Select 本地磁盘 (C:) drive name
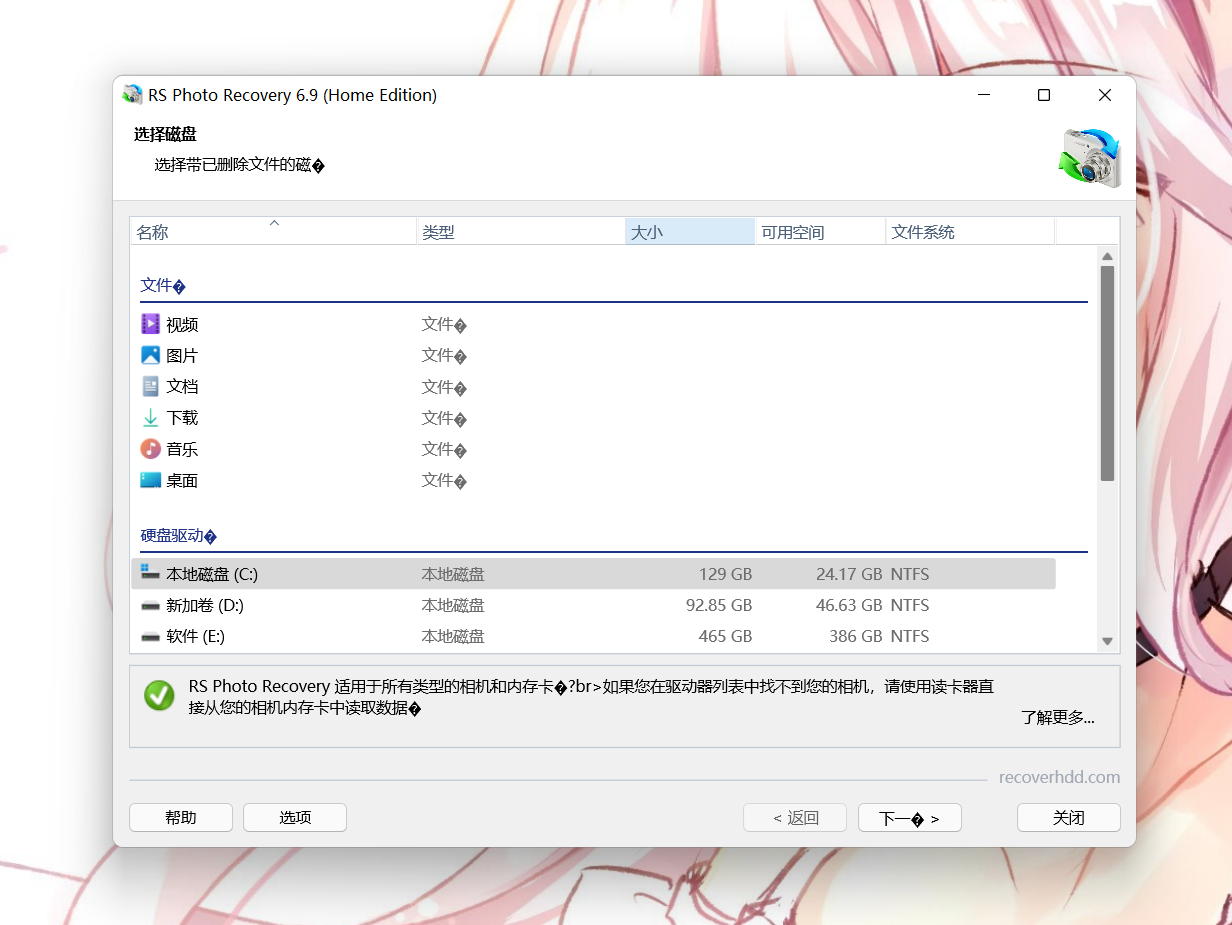This screenshot has width=1232, height=925. pyautogui.click(x=212, y=574)
